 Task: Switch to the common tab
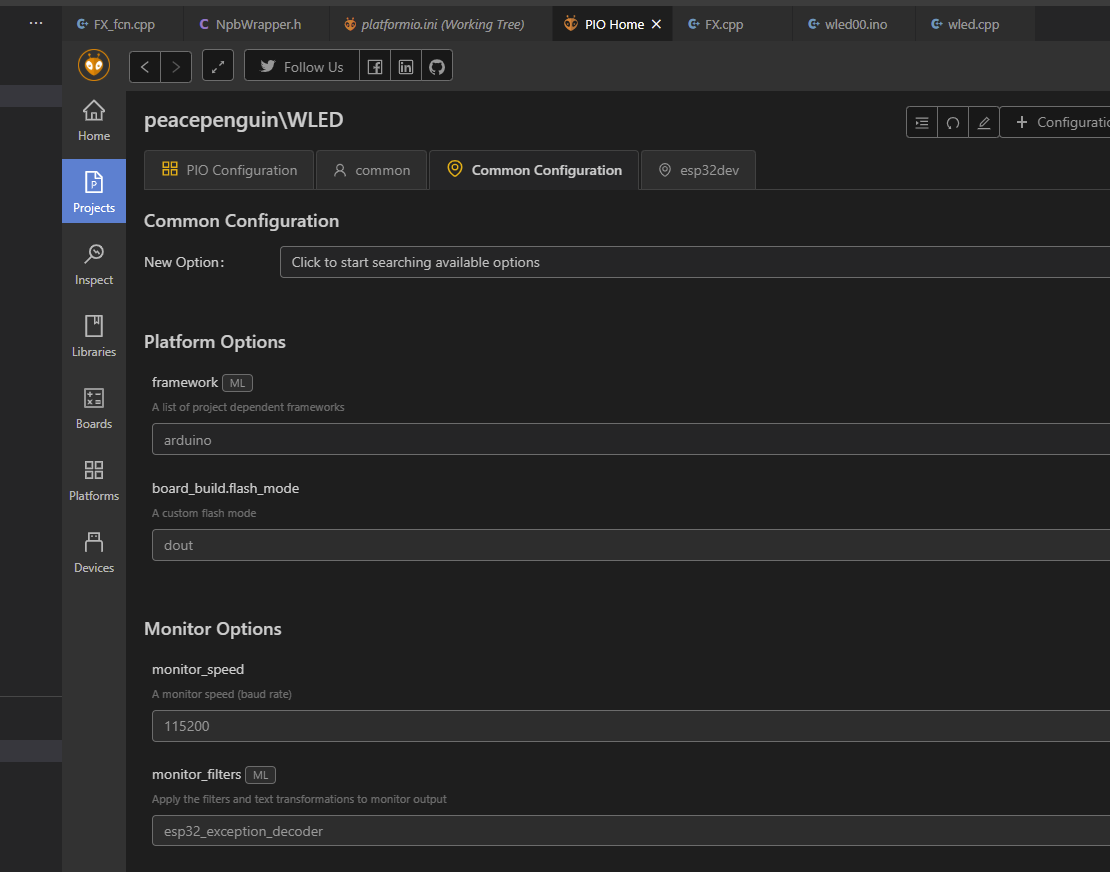coord(371,170)
